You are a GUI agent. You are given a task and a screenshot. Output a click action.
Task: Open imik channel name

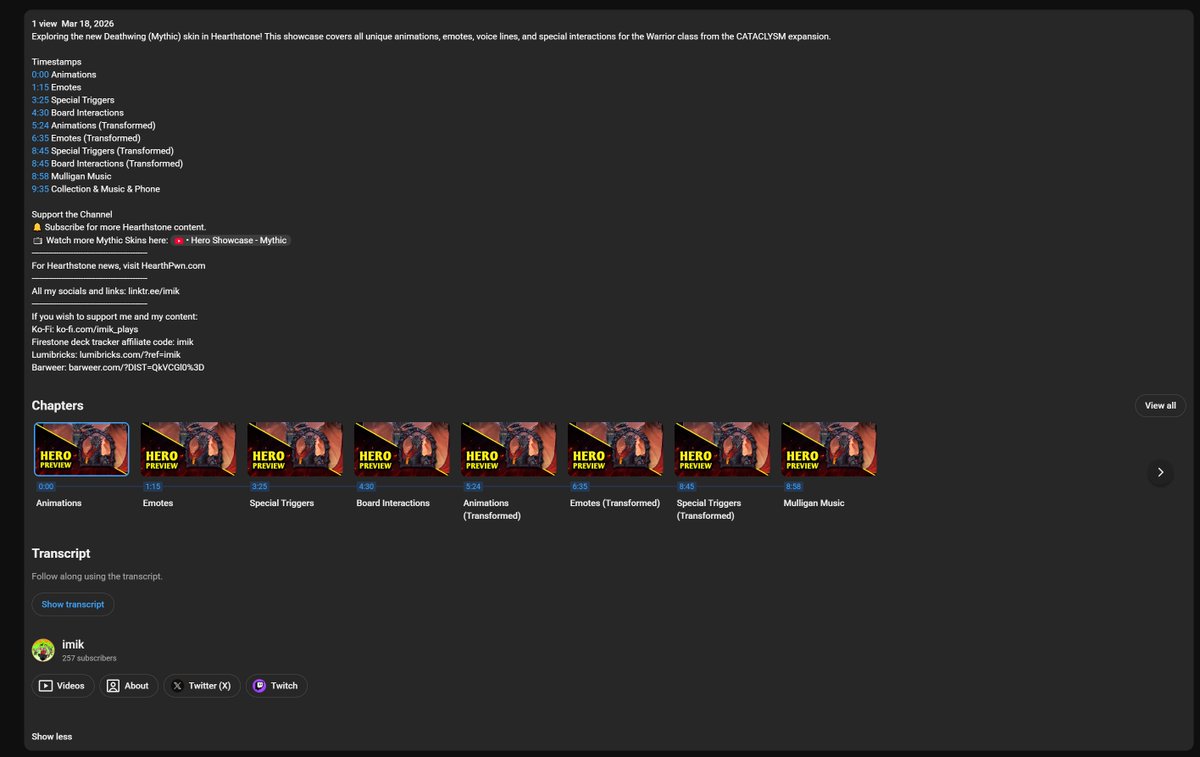click(x=73, y=645)
